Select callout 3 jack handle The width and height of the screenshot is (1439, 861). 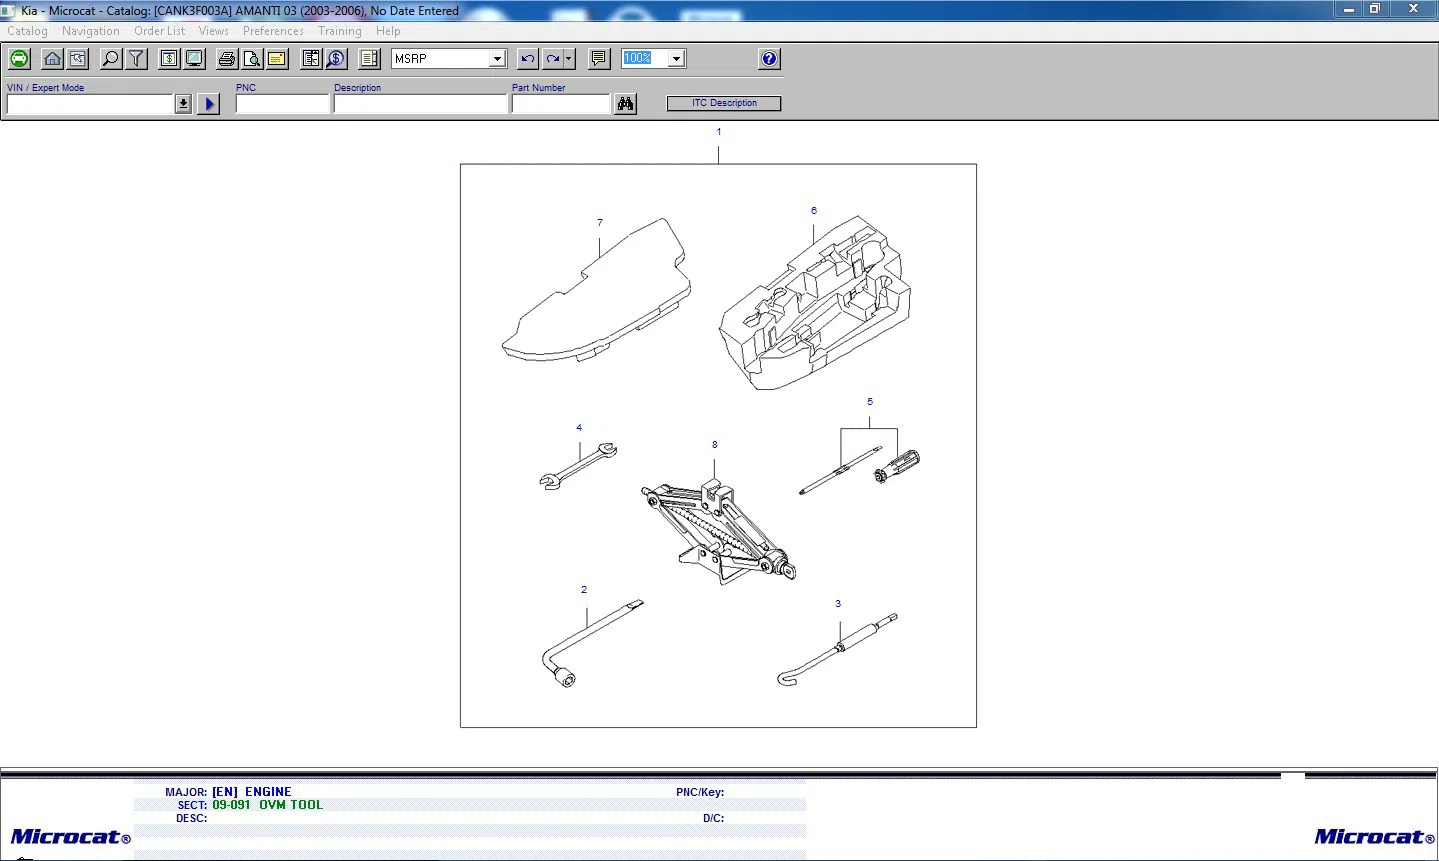point(838,604)
